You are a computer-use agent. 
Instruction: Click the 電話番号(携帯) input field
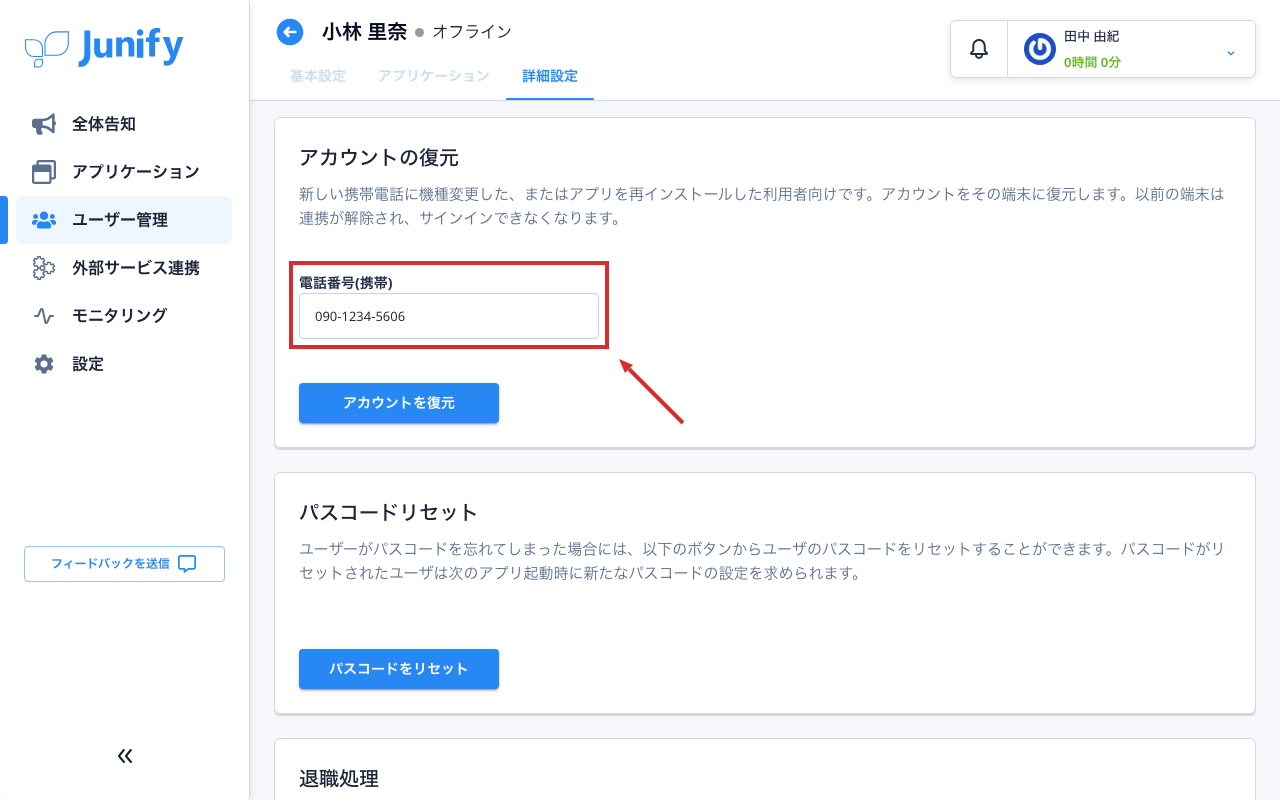coord(449,316)
